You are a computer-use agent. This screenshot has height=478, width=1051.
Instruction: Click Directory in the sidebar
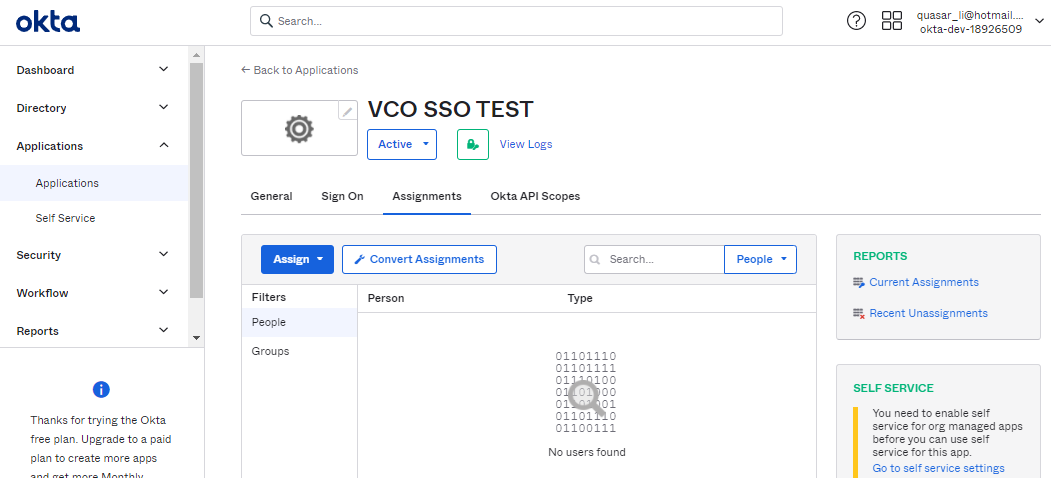(42, 108)
